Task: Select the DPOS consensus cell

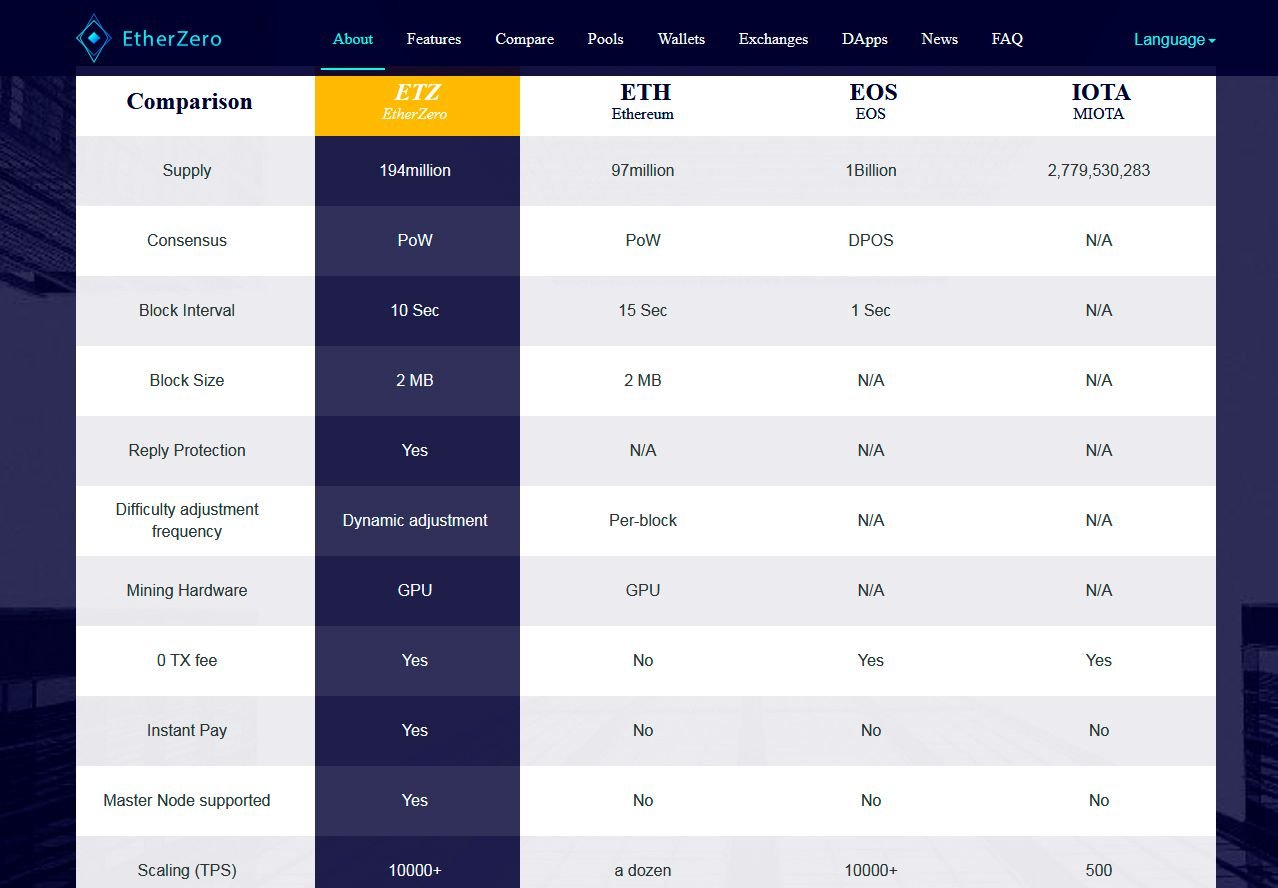Action: (871, 241)
